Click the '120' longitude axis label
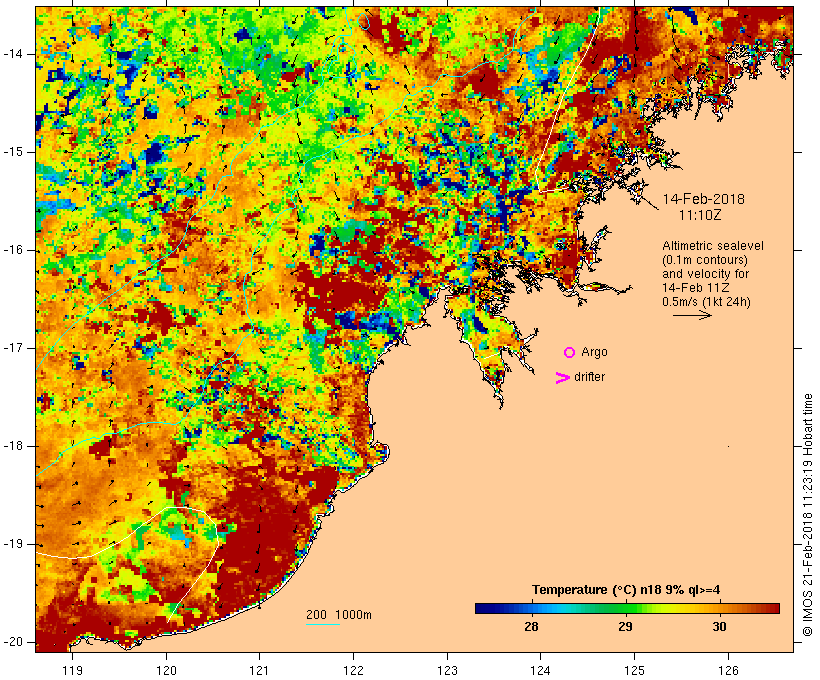This screenshot has width=820, height=680. (166, 670)
